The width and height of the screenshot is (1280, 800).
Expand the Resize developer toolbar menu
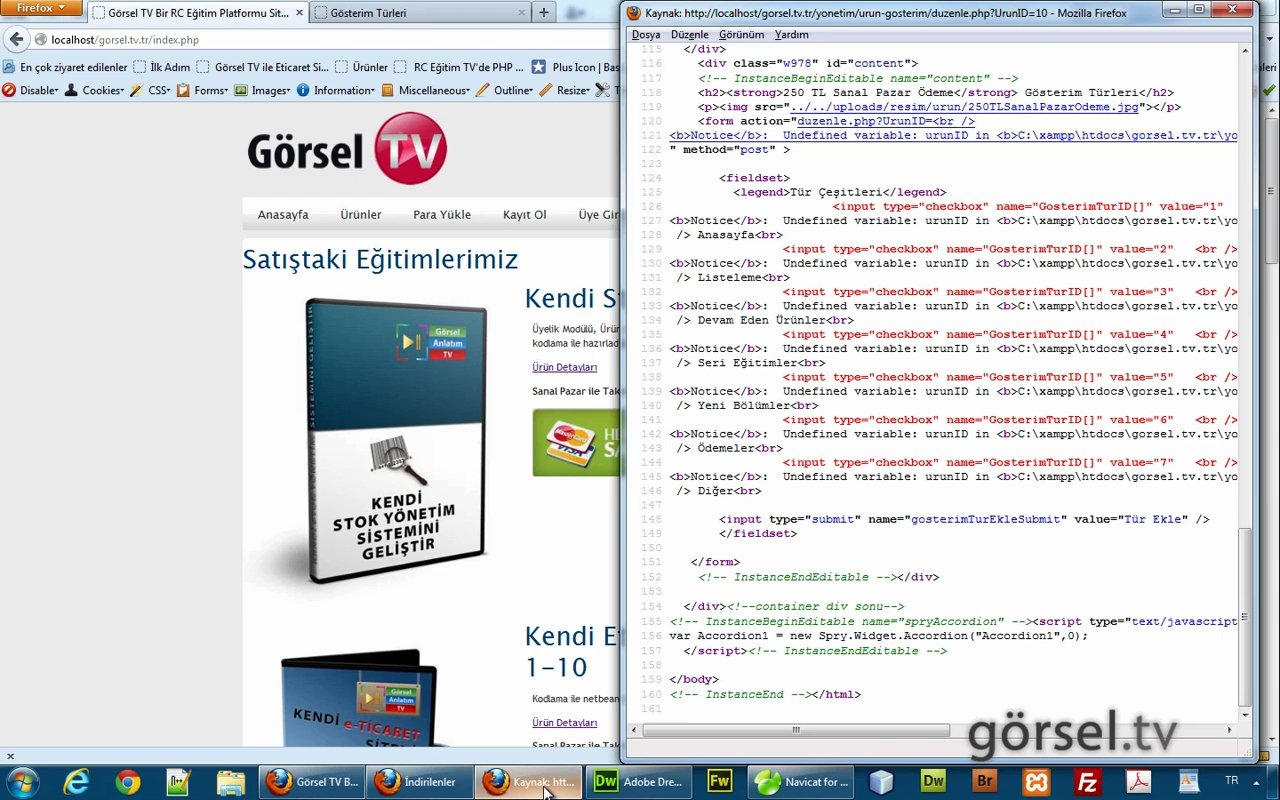pyautogui.click(x=565, y=90)
